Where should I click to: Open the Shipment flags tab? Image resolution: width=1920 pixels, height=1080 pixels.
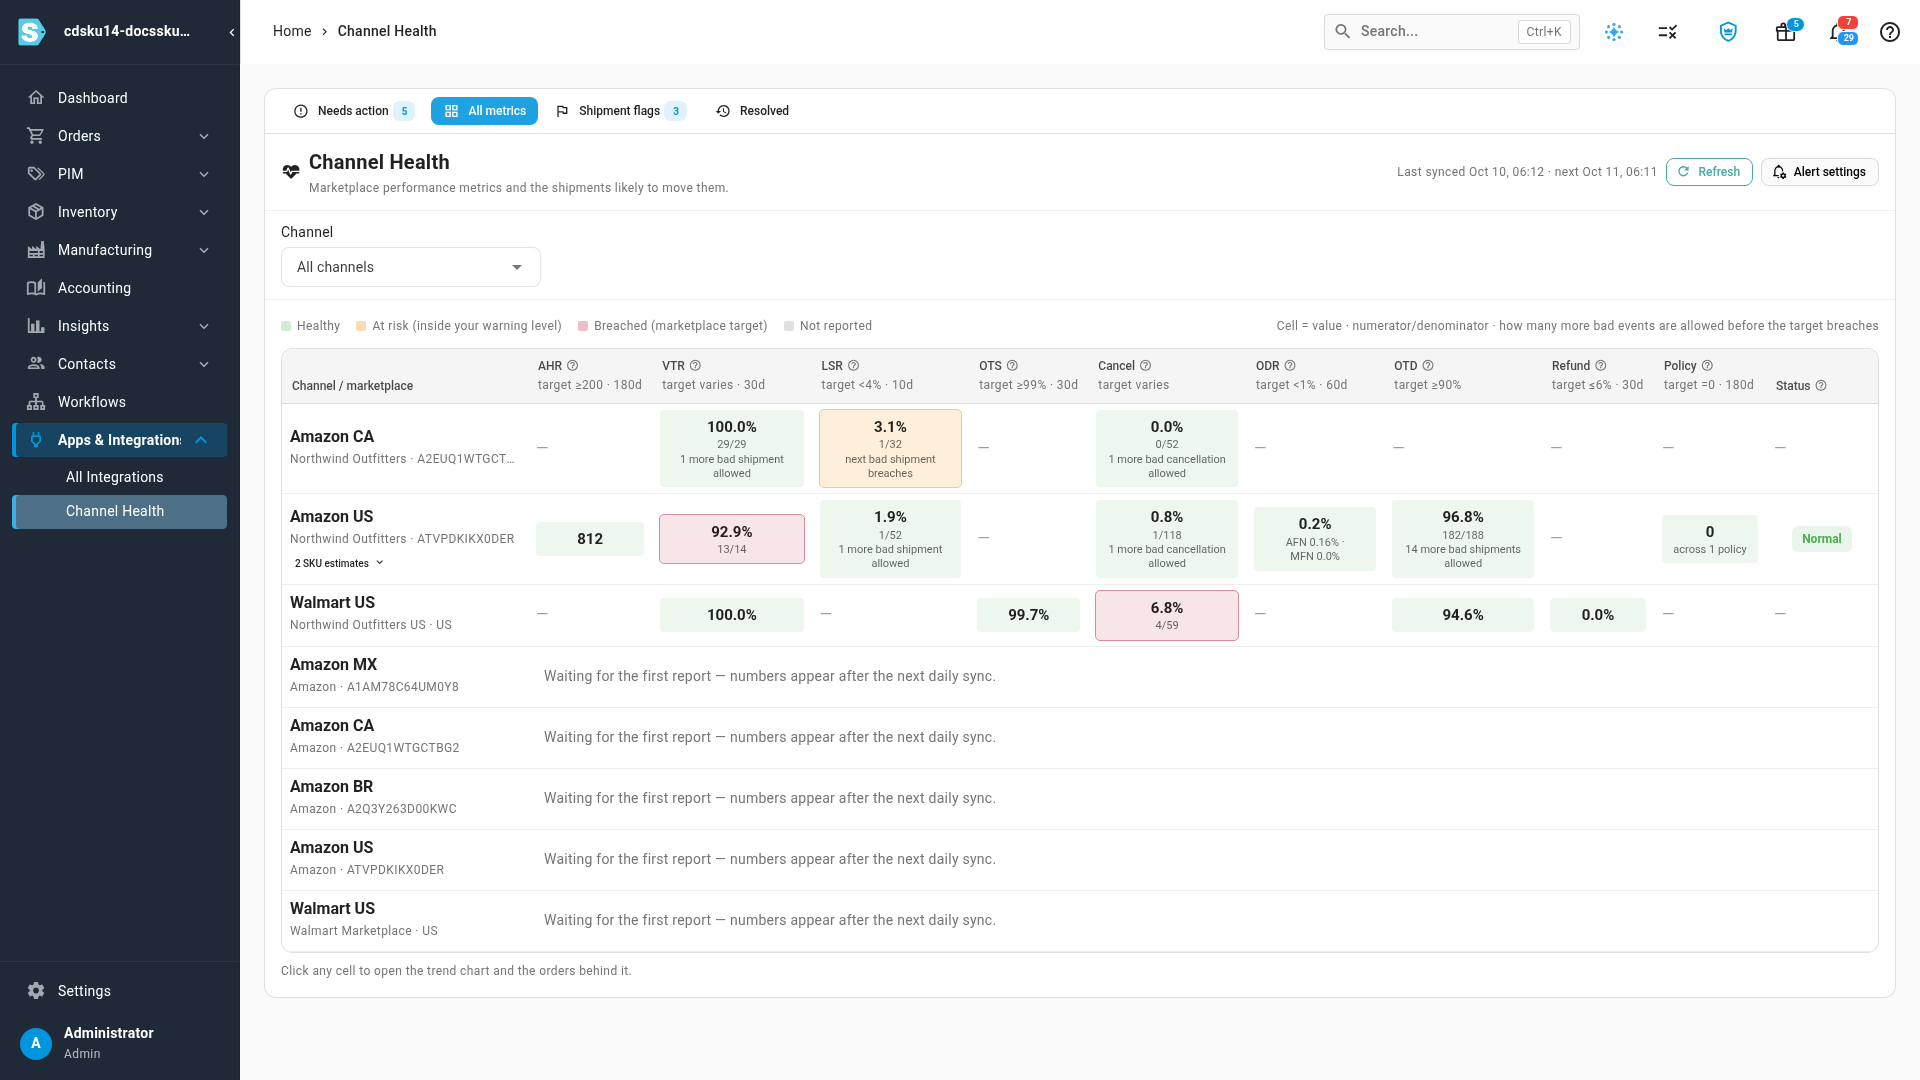pos(620,111)
